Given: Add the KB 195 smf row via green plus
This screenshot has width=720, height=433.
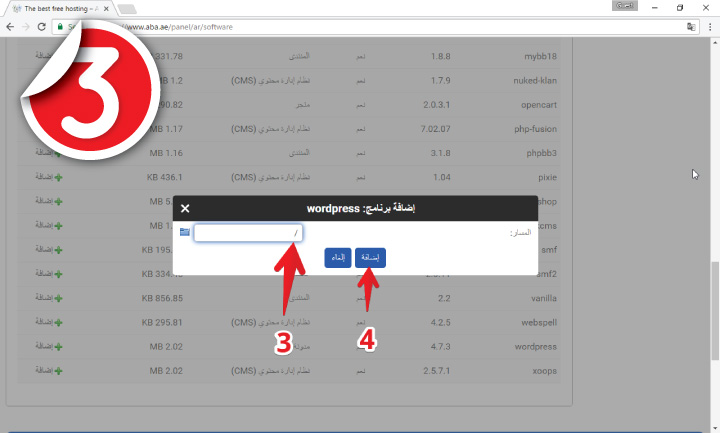Looking at the screenshot, I should click(x=49, y=249).
